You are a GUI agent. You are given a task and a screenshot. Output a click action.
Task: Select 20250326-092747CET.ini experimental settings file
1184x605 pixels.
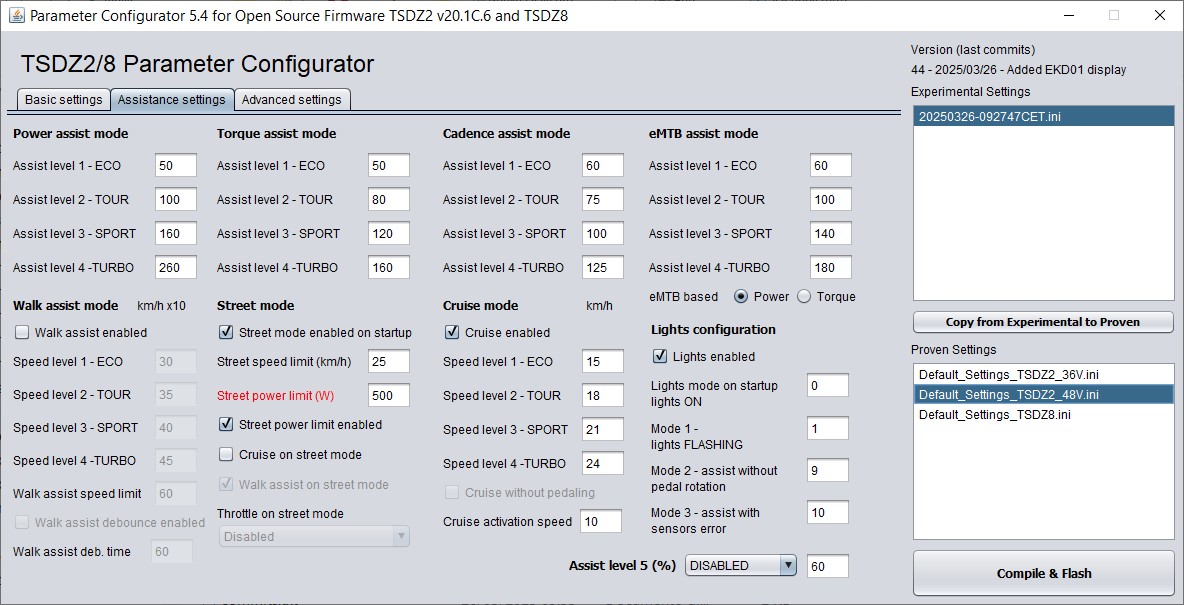point(1044,116)
